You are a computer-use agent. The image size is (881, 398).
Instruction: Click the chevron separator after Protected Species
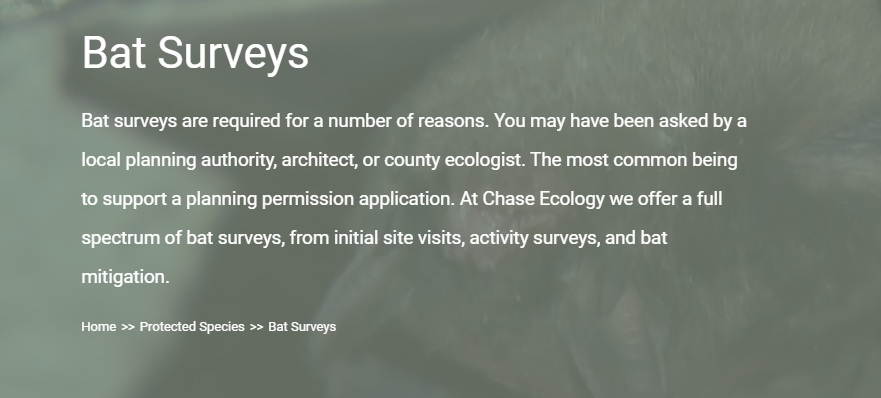pos(256,327)
